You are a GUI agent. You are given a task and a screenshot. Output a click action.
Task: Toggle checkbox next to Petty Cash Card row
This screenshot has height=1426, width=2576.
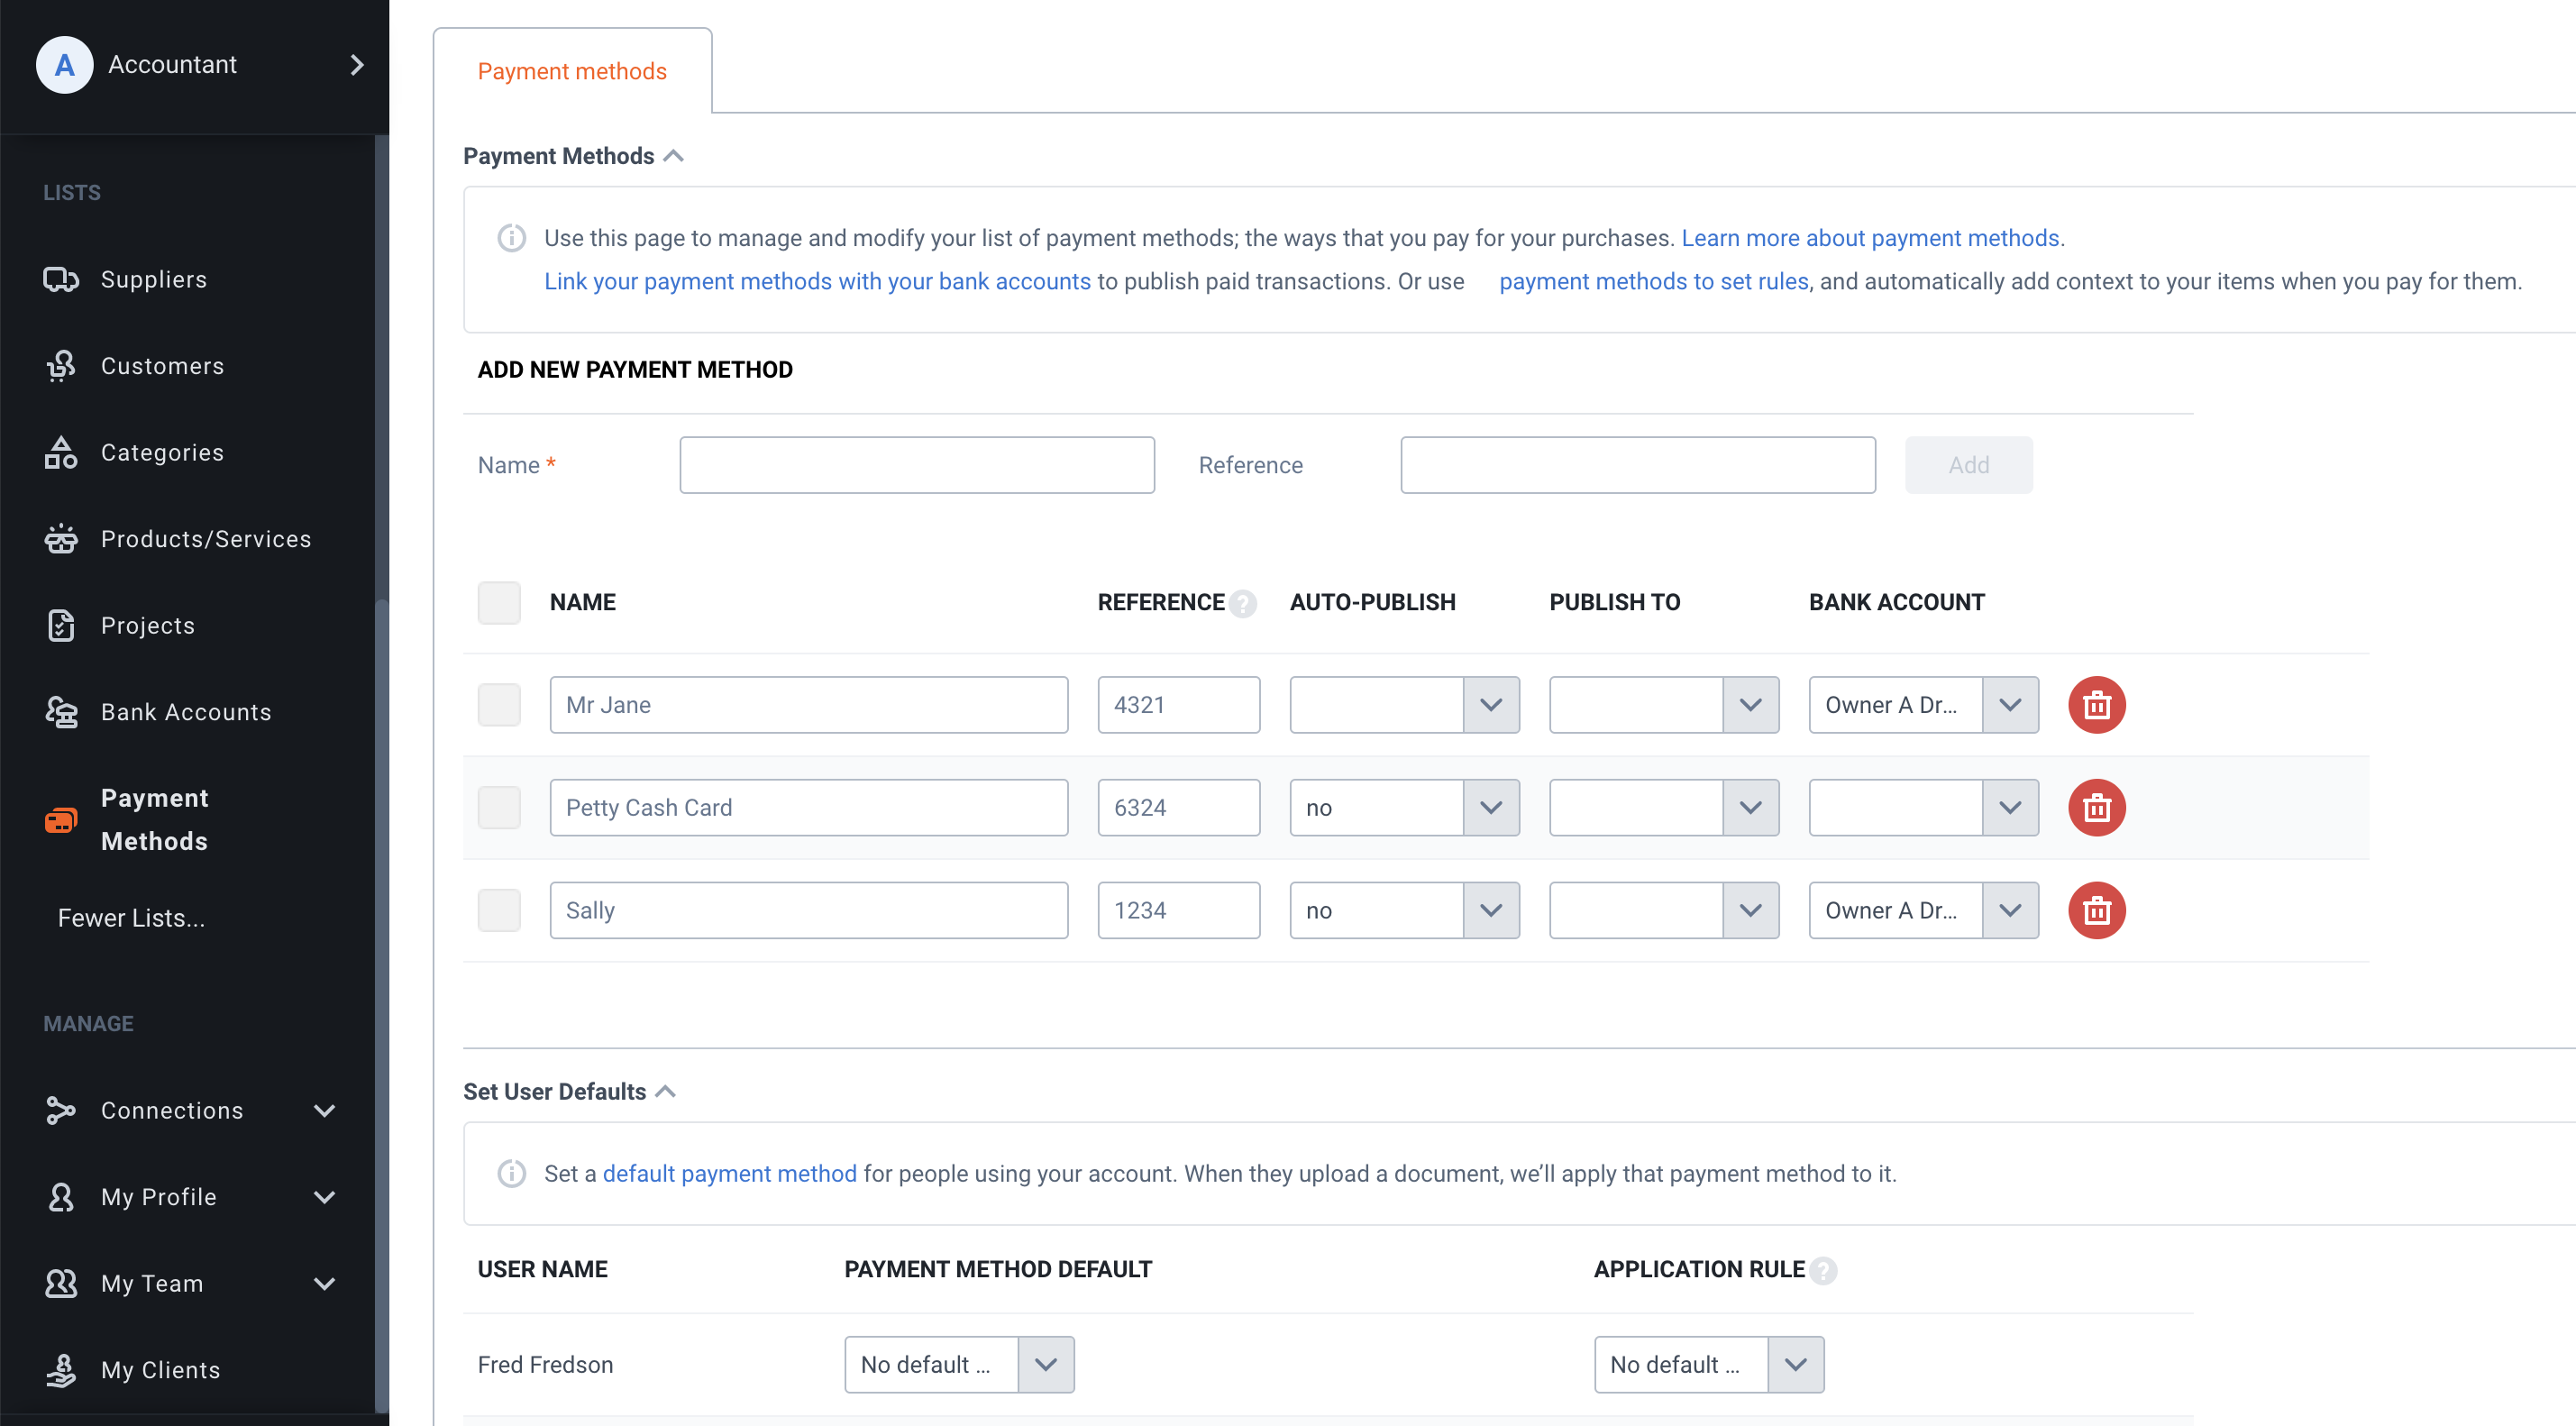click(497, 806)
